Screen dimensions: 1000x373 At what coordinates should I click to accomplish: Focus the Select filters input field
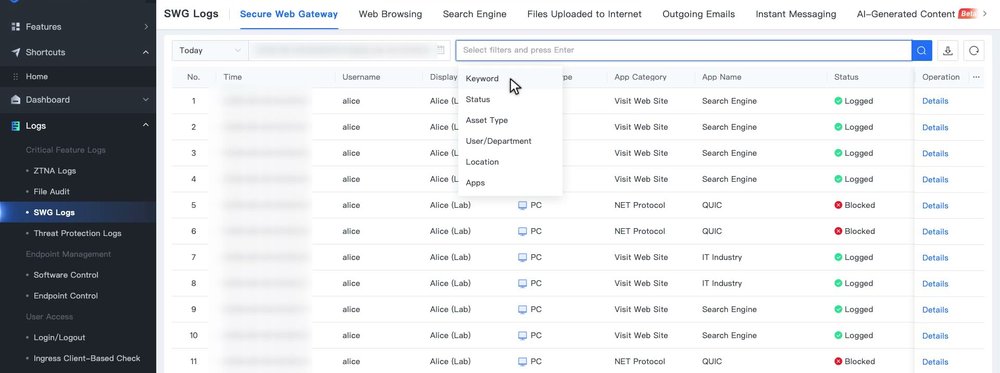tap(684, 50)
